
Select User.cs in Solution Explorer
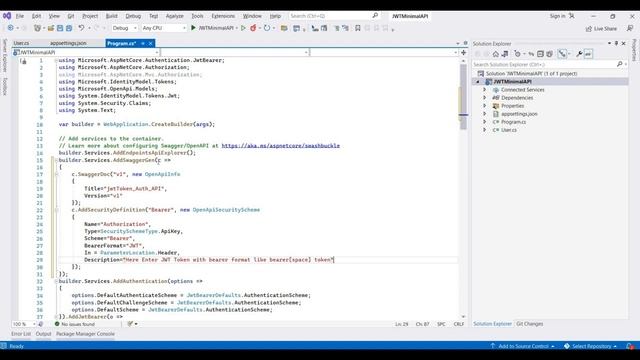tap(509, 130)
